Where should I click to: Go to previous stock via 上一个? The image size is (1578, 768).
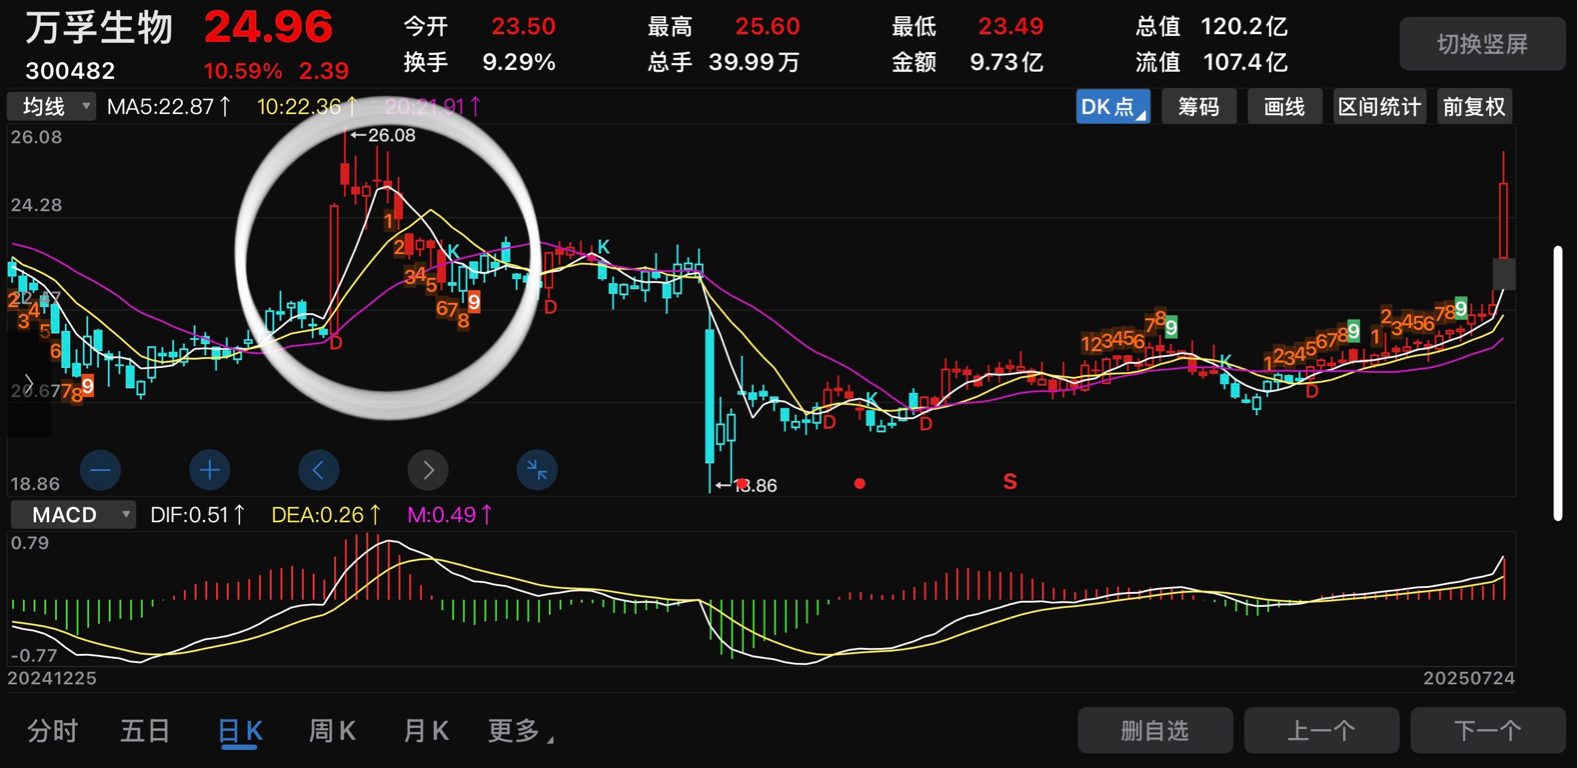tap(1321, 731)
